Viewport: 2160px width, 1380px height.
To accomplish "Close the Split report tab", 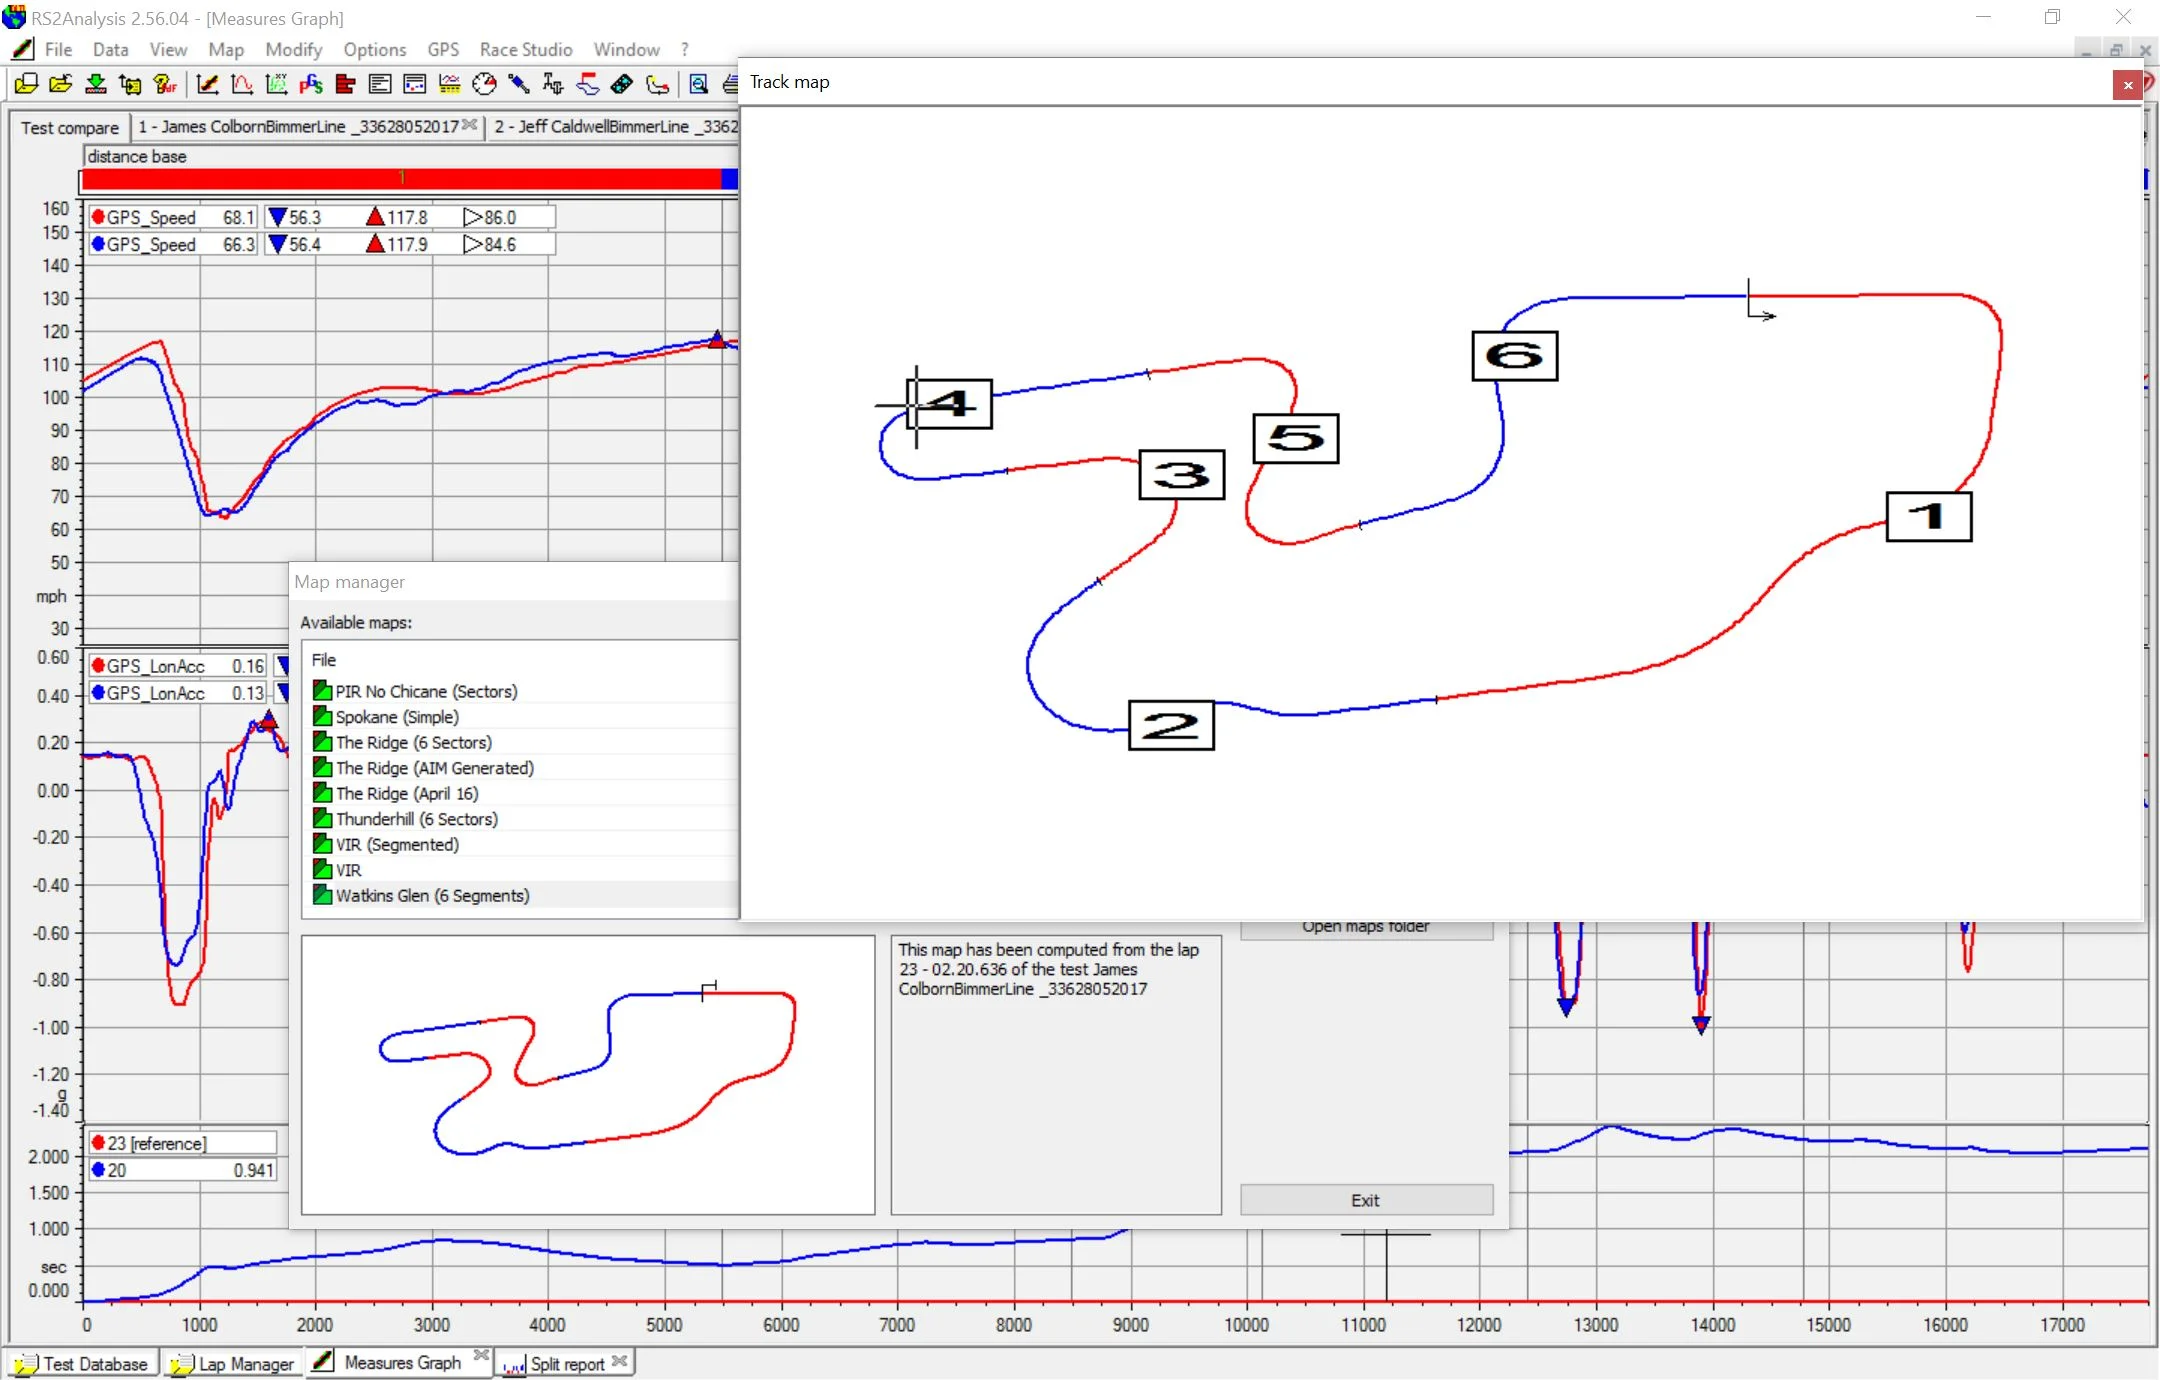I will pyautogui.click(x=619, y=1361).
